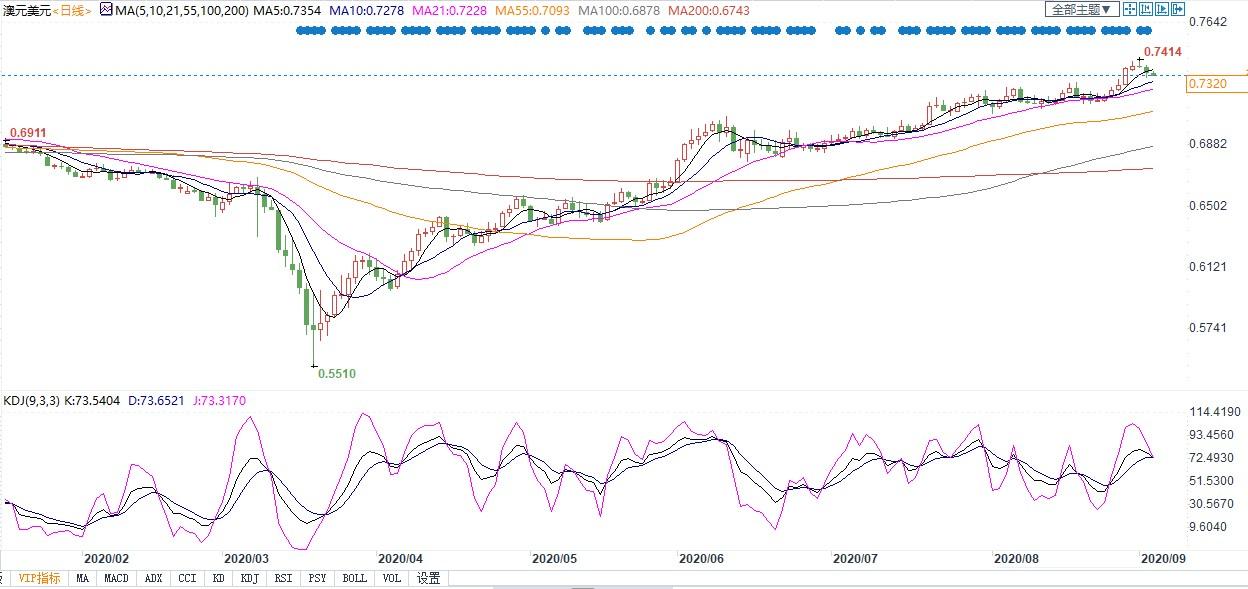Click the 日线 period selector
1248x589 pixels.
(x=70, y=10)
